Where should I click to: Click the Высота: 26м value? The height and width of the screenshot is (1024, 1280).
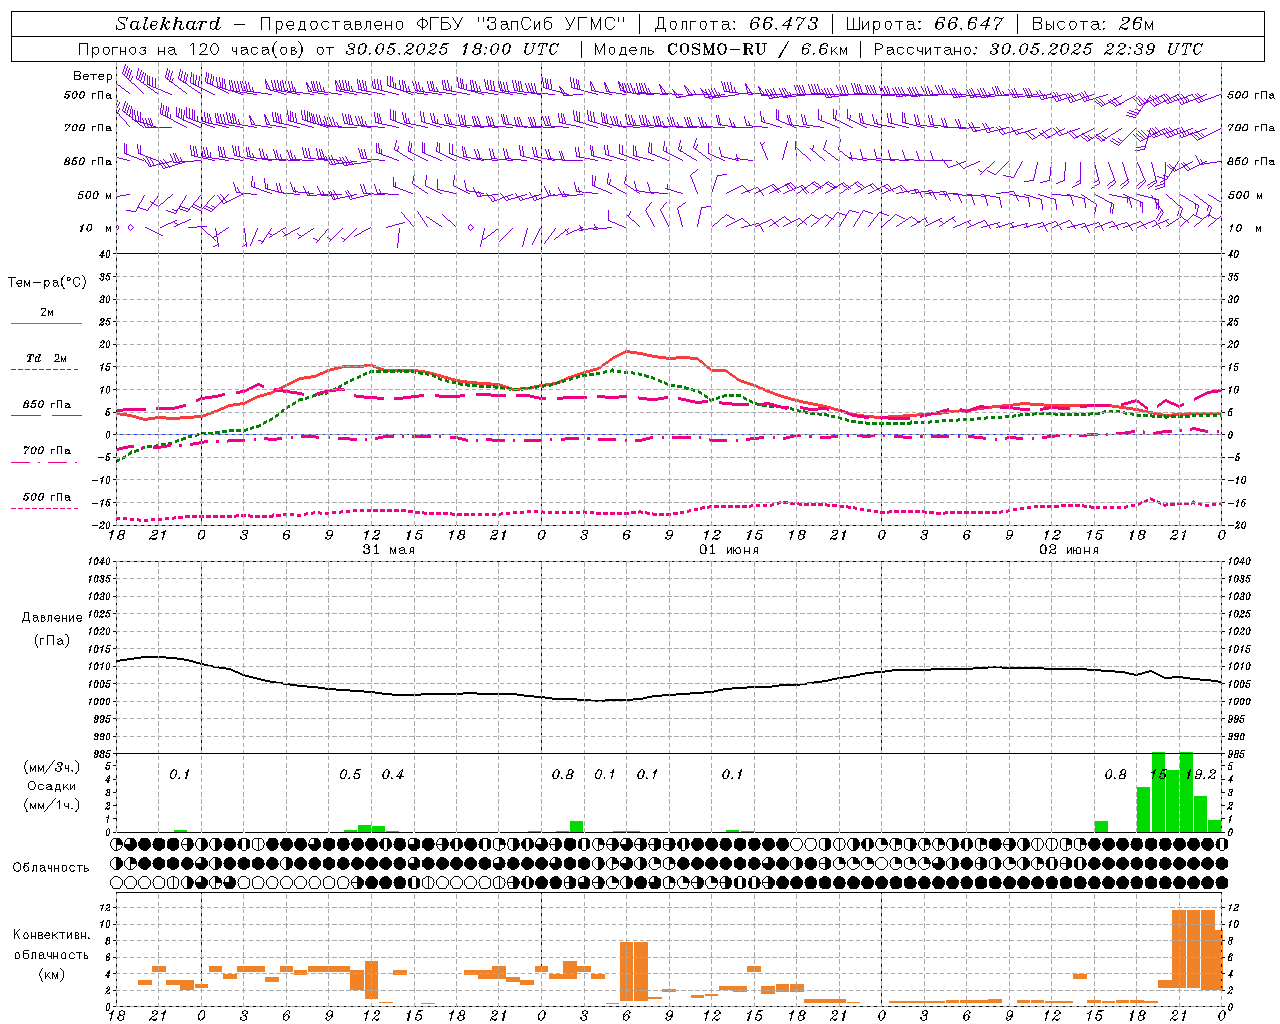click(1092, 24)
